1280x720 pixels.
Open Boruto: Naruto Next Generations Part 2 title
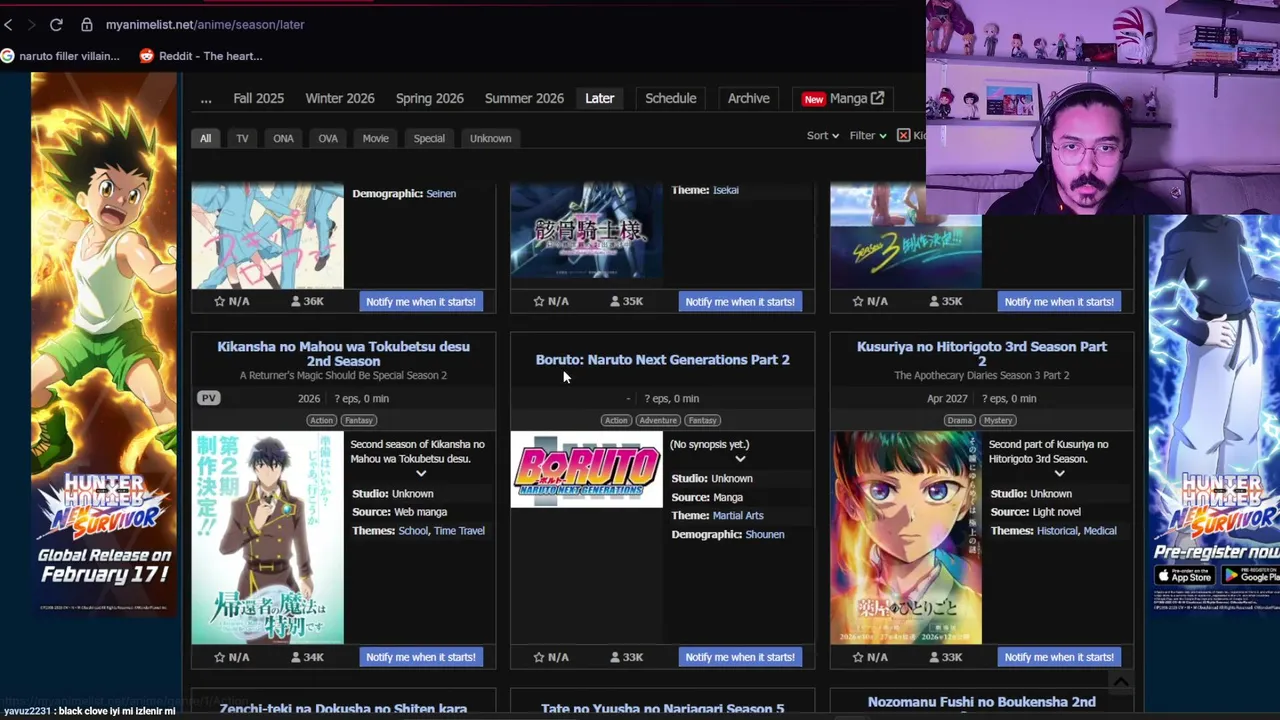pos(663,360)
